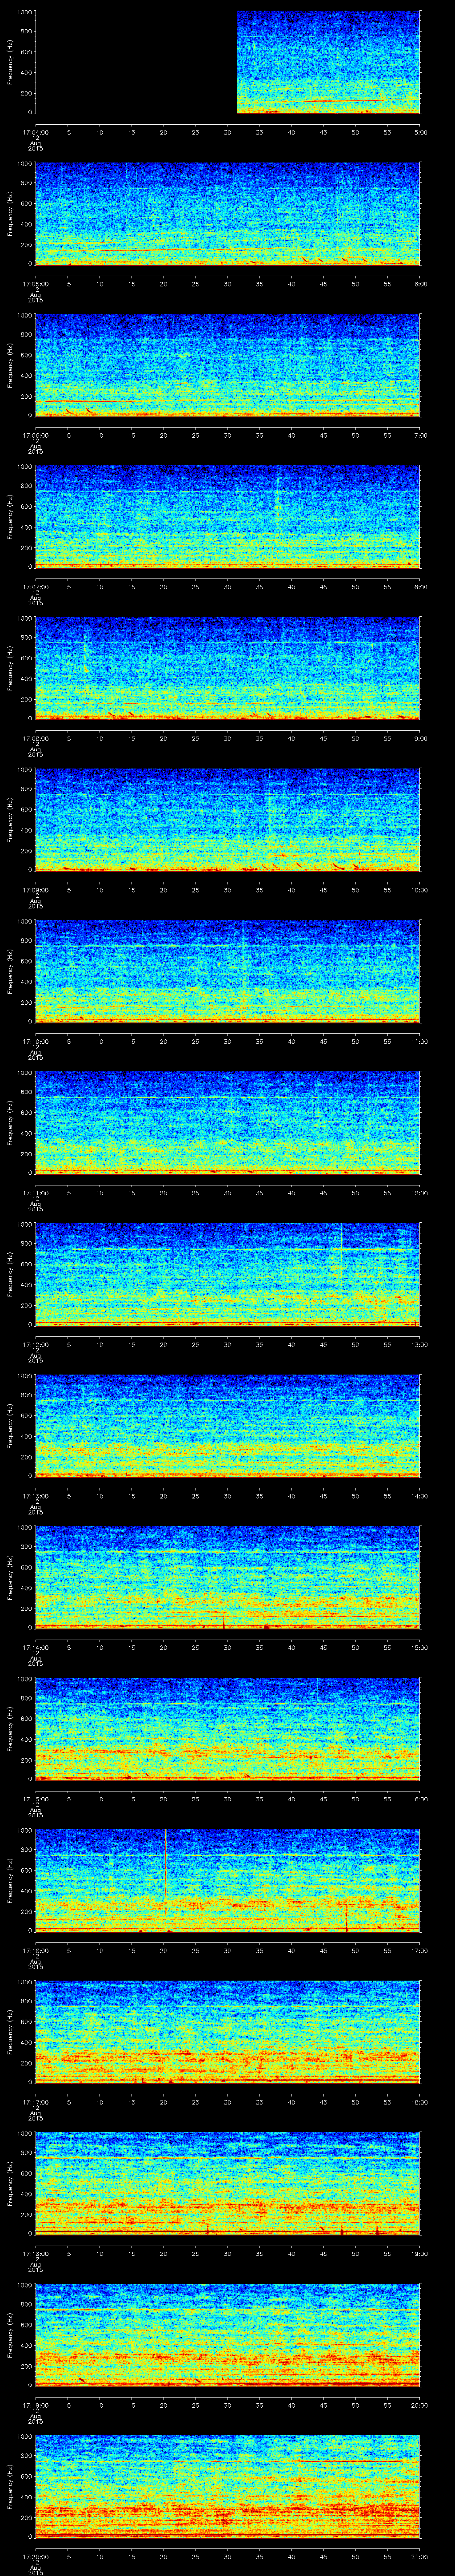Click the 21:00 end time label

point(419,2556)
